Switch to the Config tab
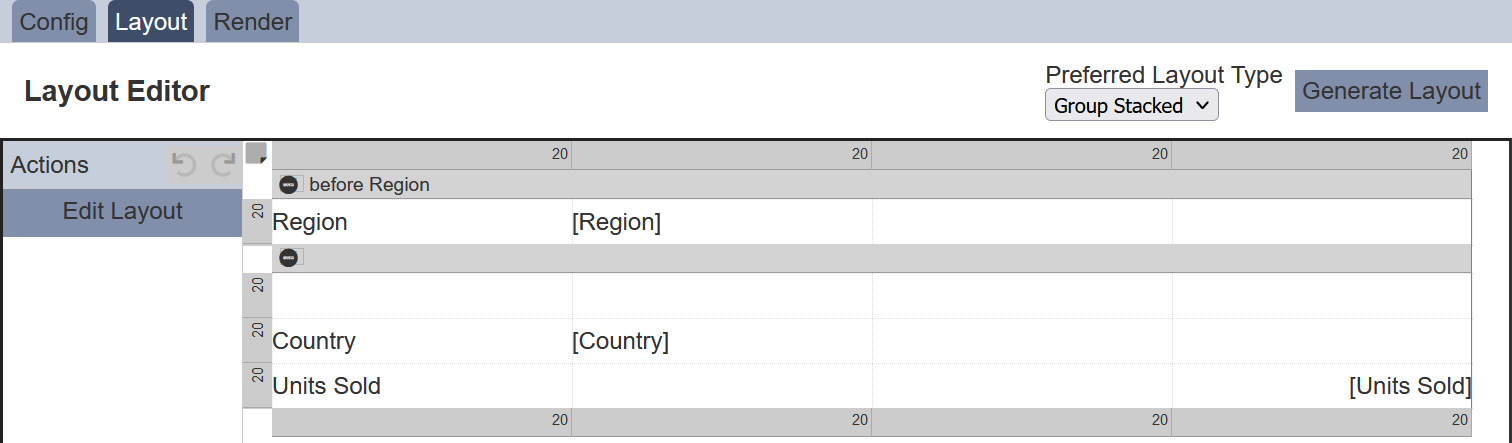This screenshot has width=1512, height=443. [x=54, y=22]
